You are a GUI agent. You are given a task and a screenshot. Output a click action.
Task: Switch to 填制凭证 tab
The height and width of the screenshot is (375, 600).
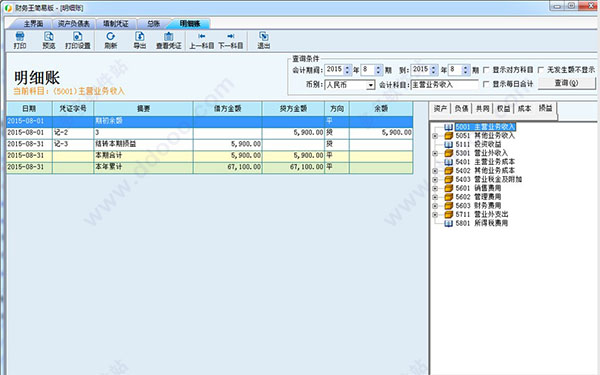(116, 24)
